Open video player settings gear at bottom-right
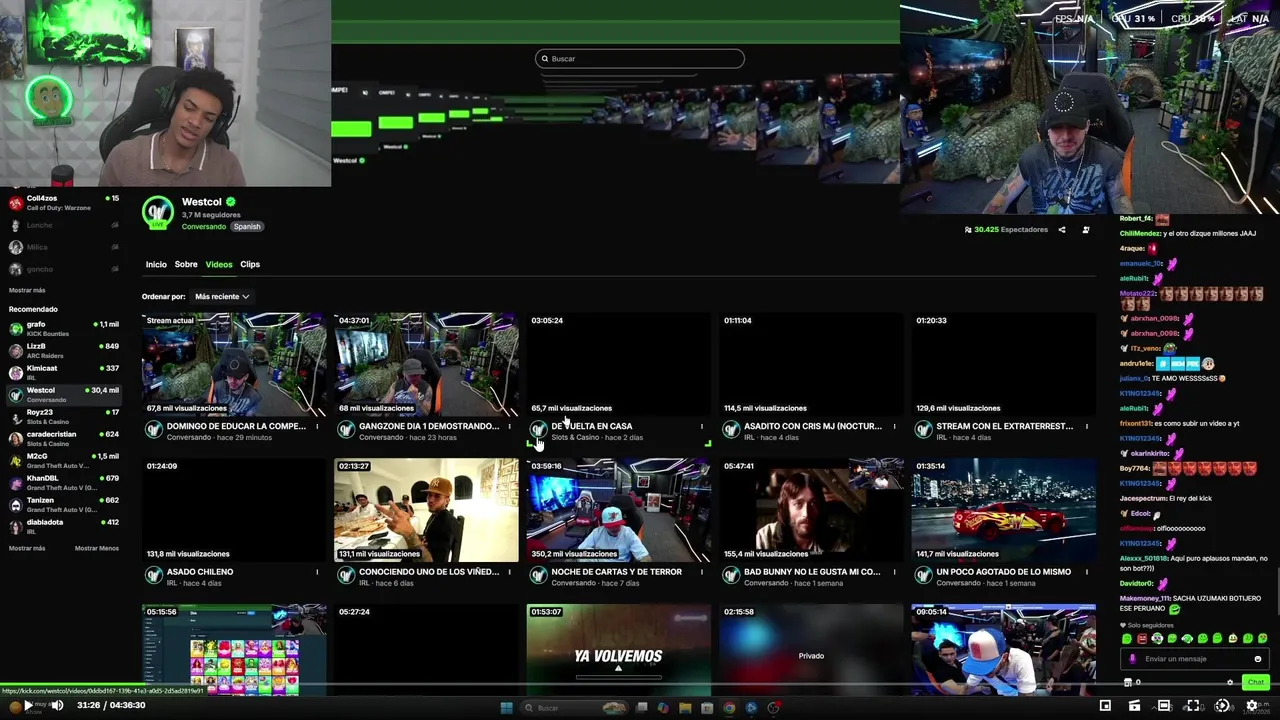 tap(1251, 706)
